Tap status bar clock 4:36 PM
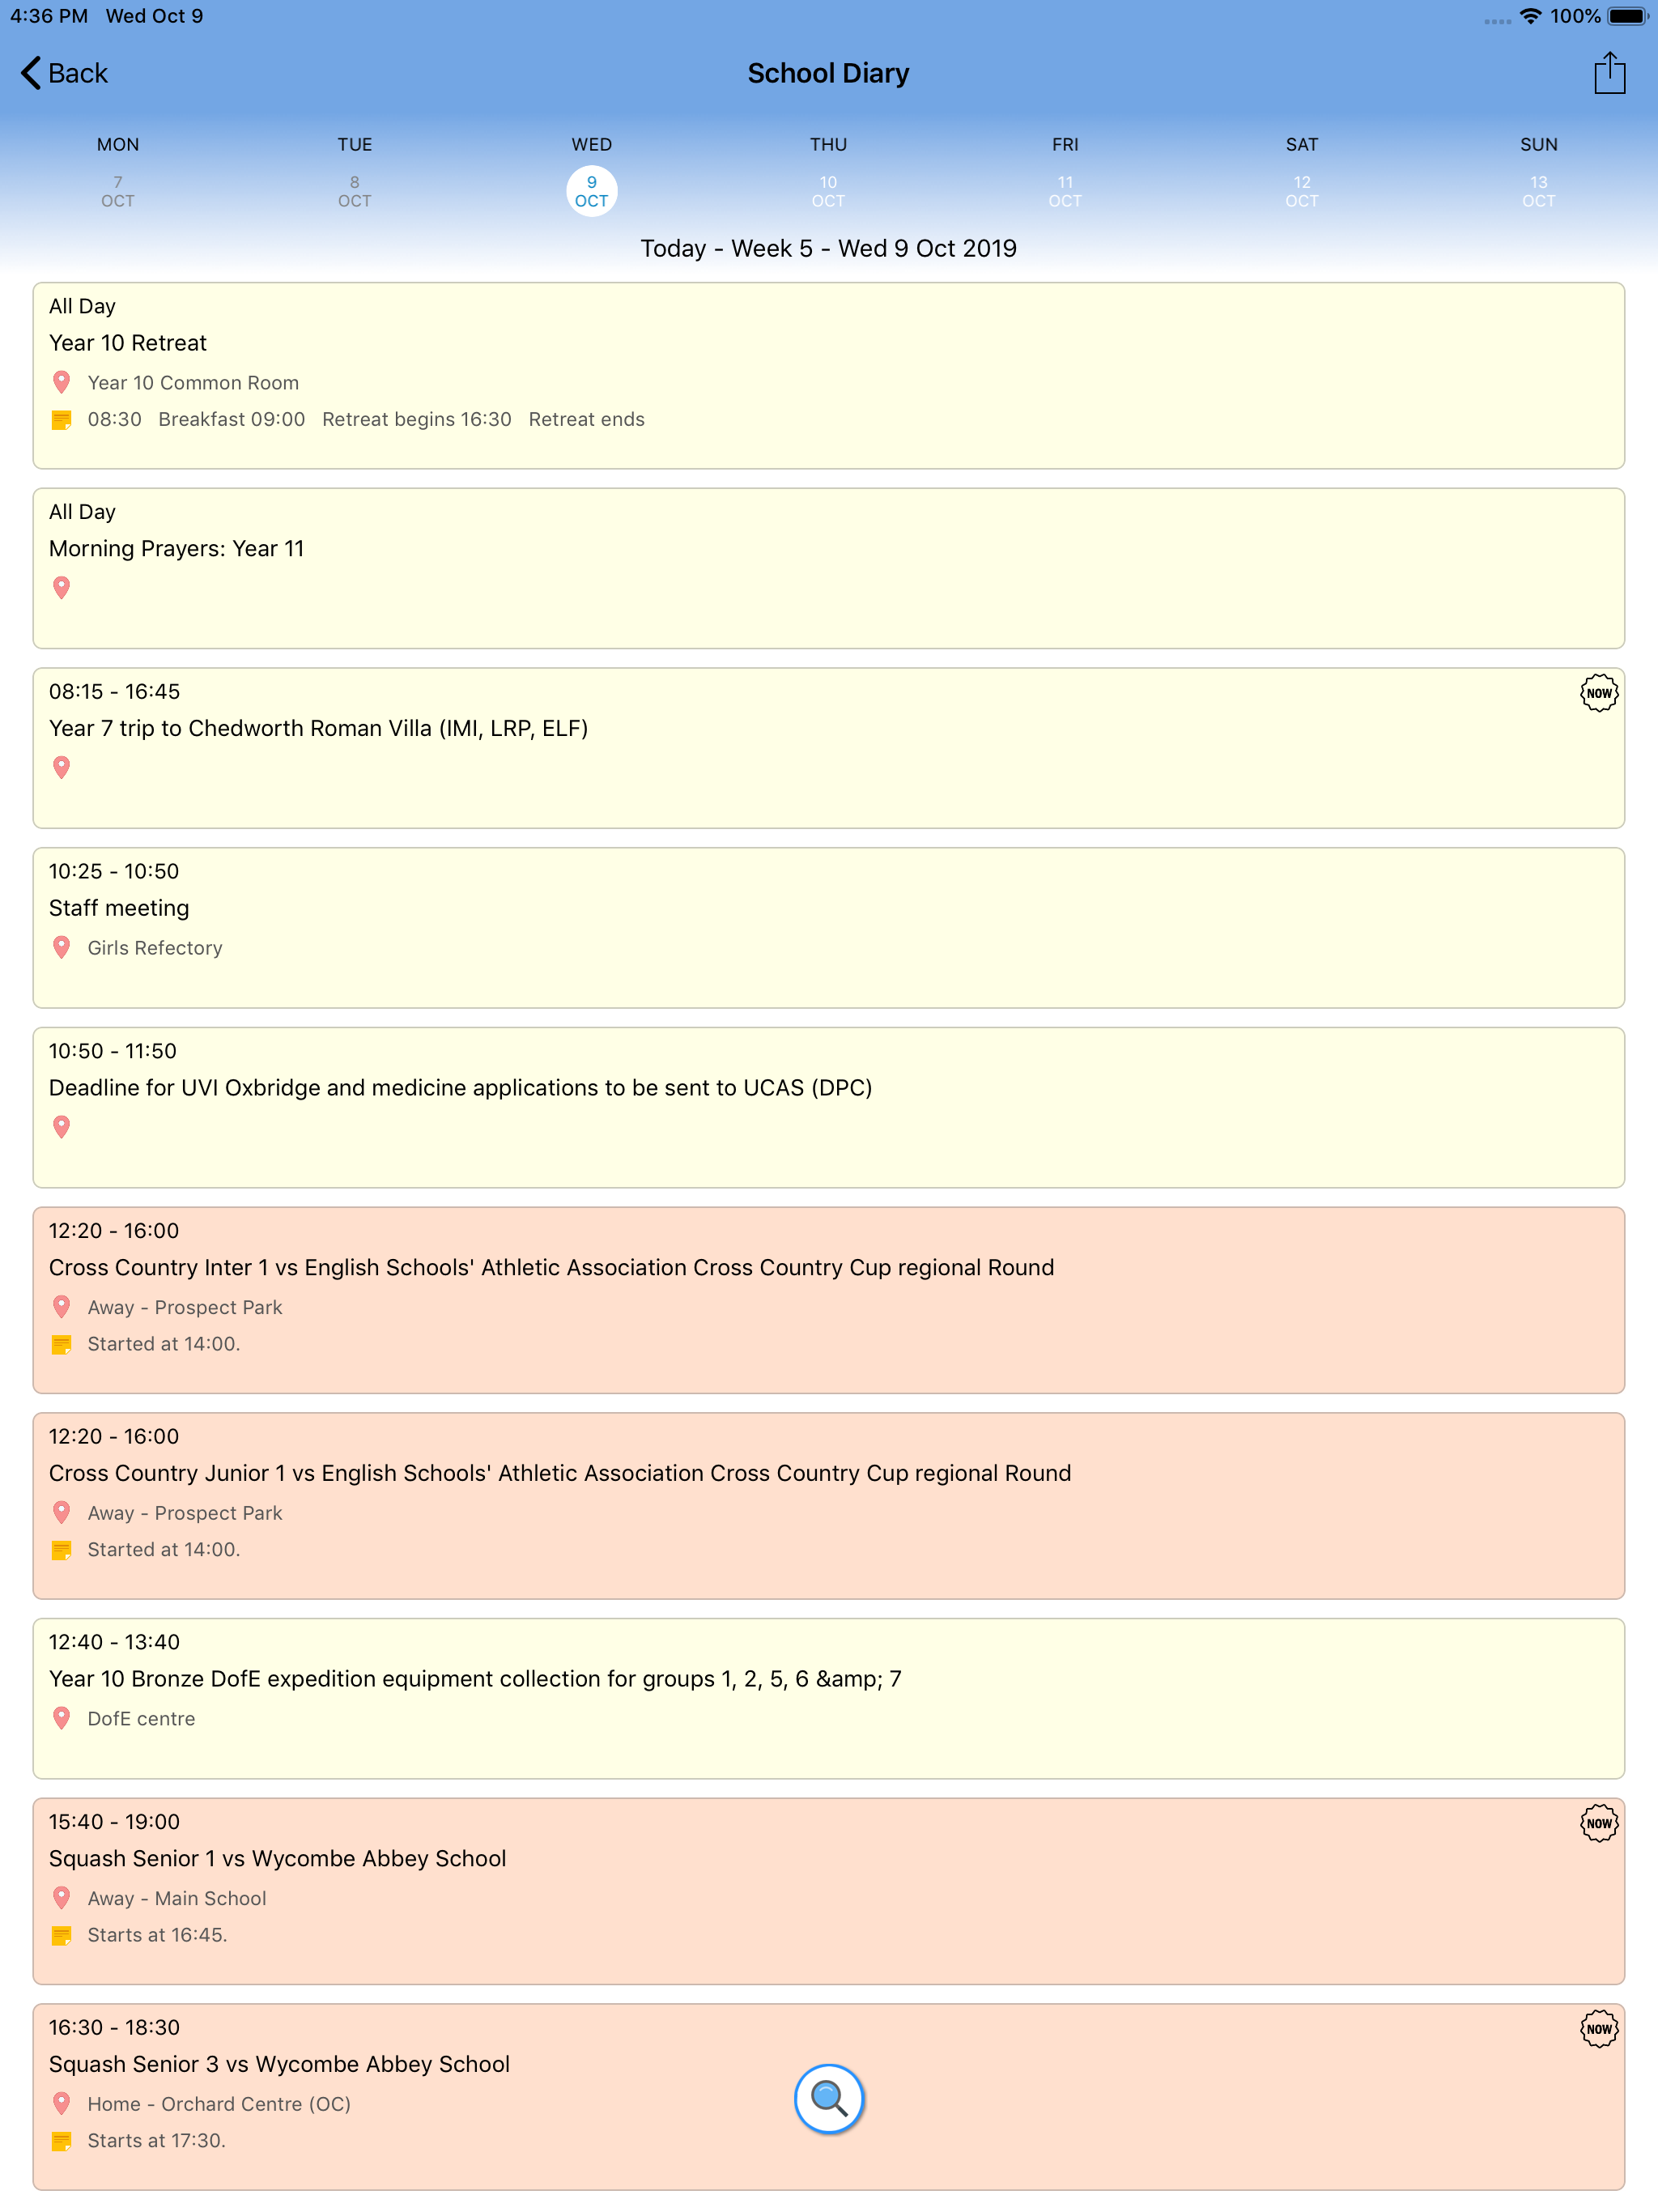Screen dimensions: 1658x2212 pyautogui.click(x=49, y=16)
